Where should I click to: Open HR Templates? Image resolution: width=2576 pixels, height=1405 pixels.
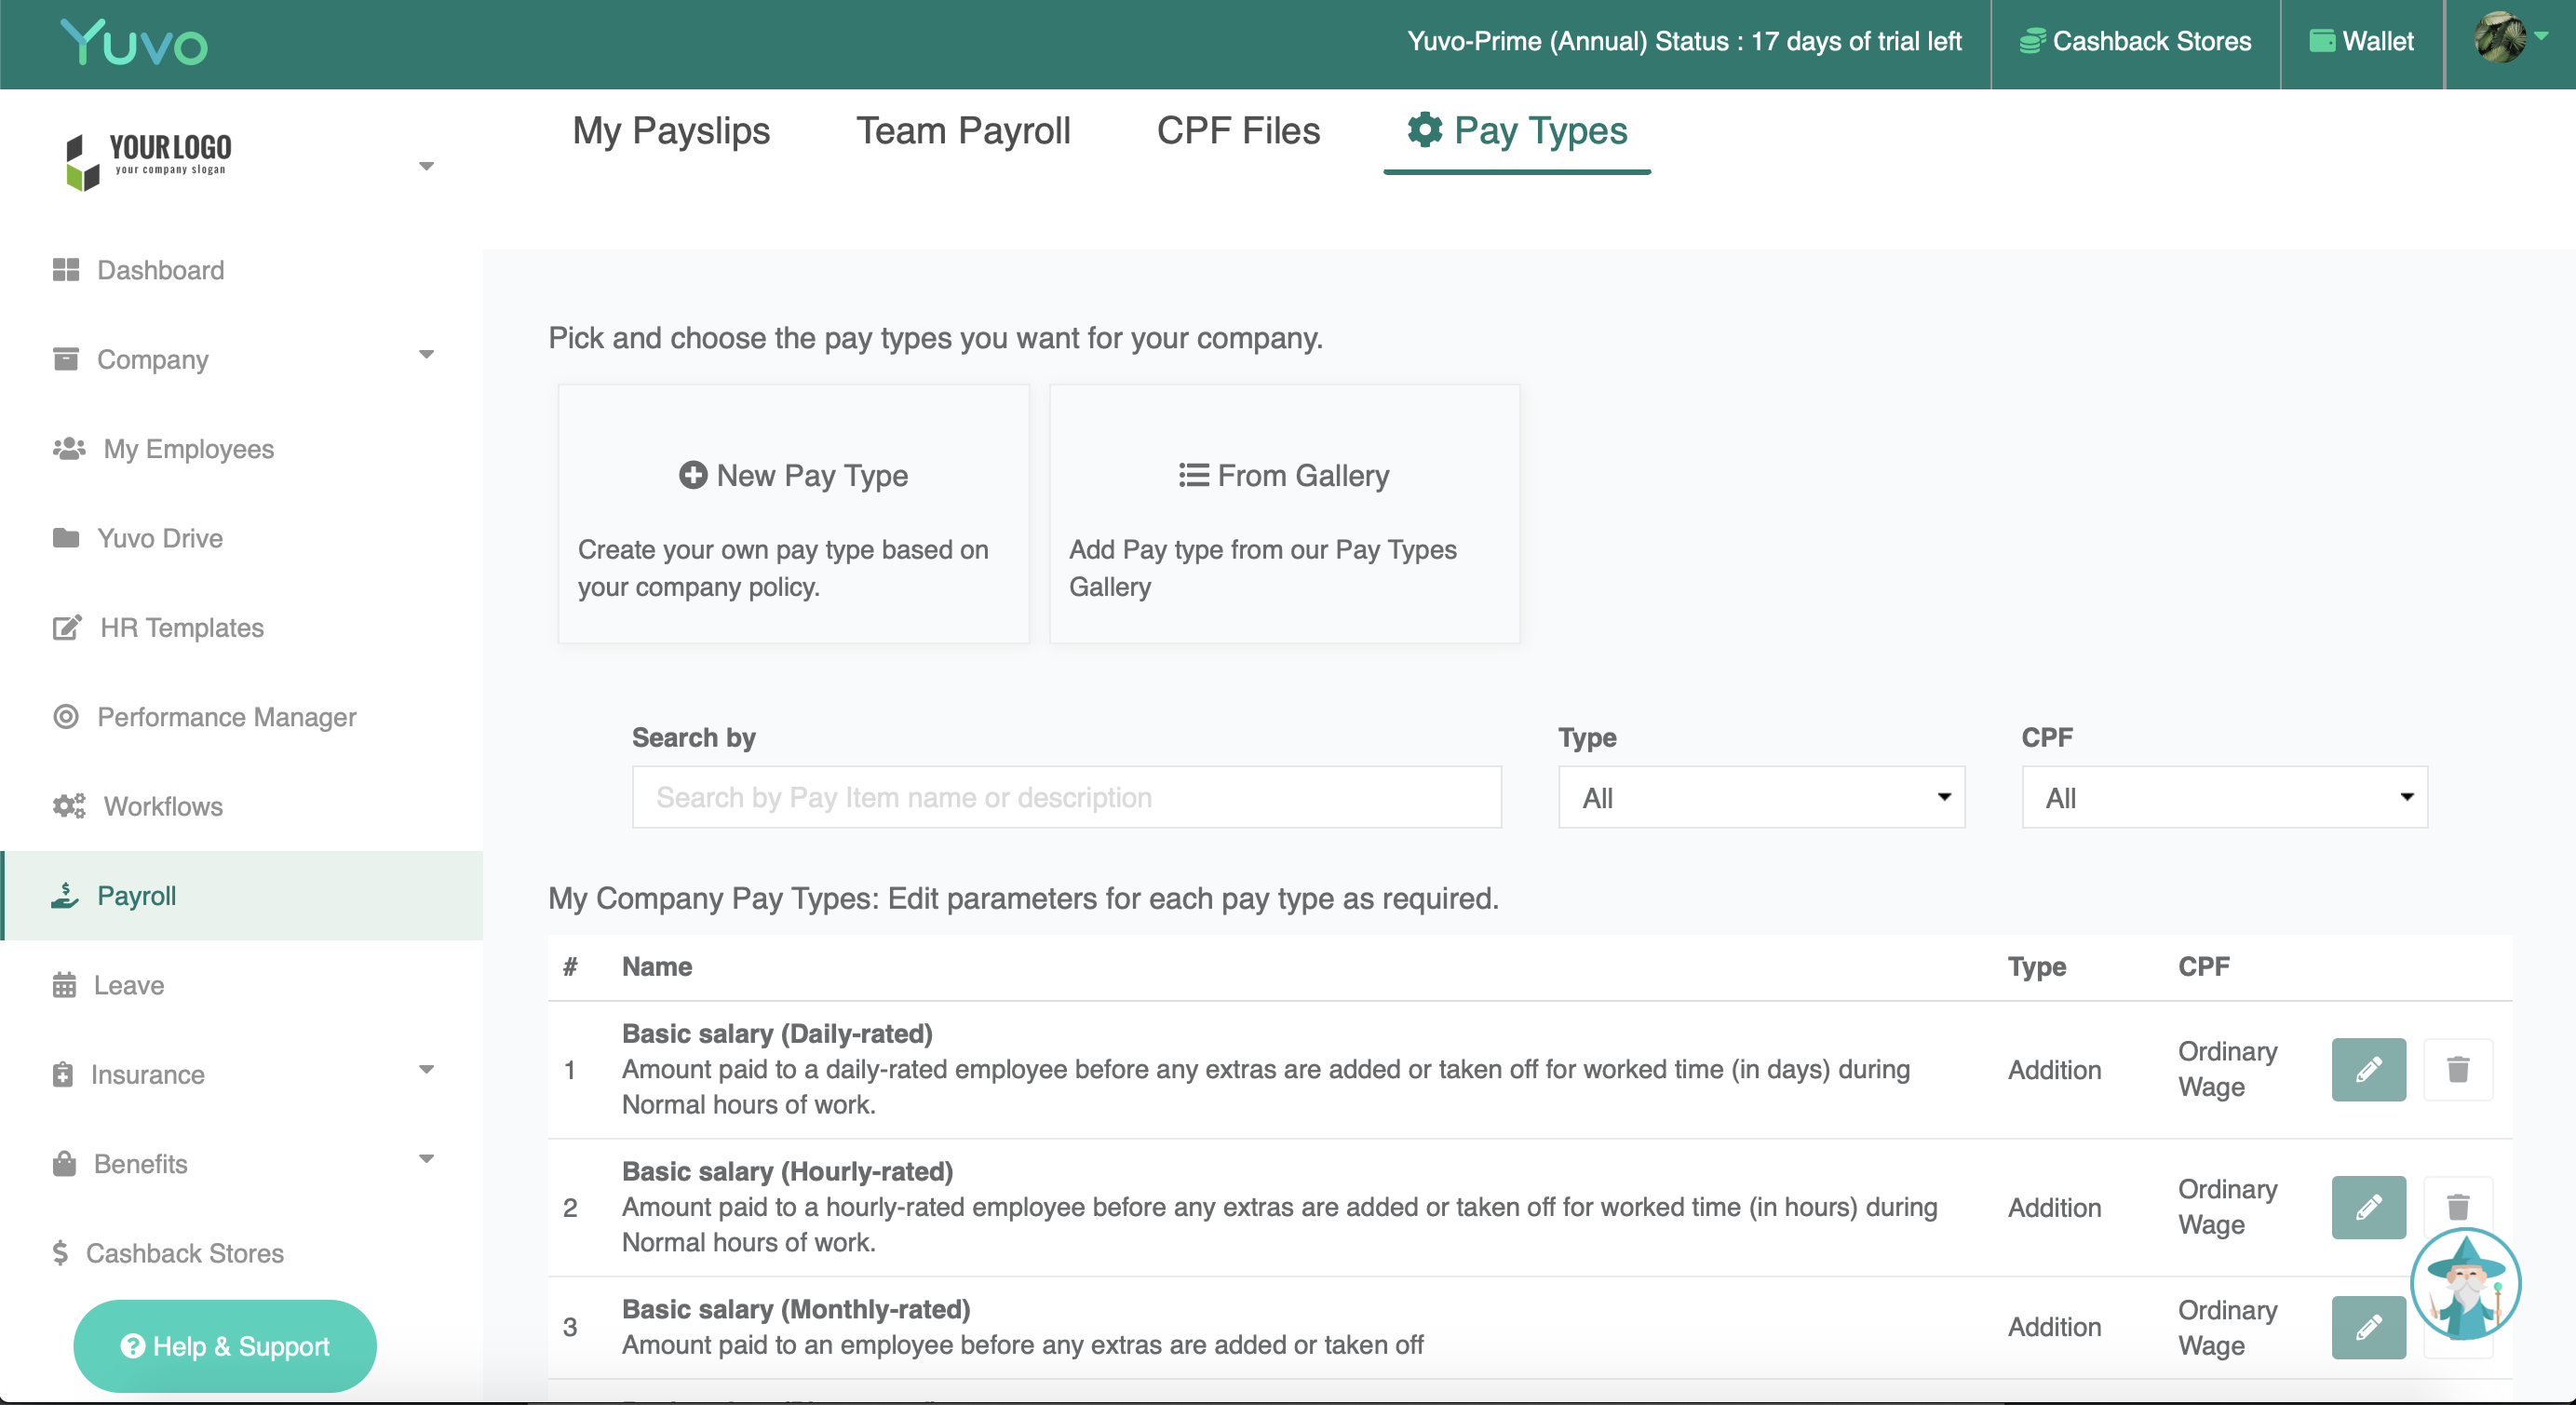point(180,628)
